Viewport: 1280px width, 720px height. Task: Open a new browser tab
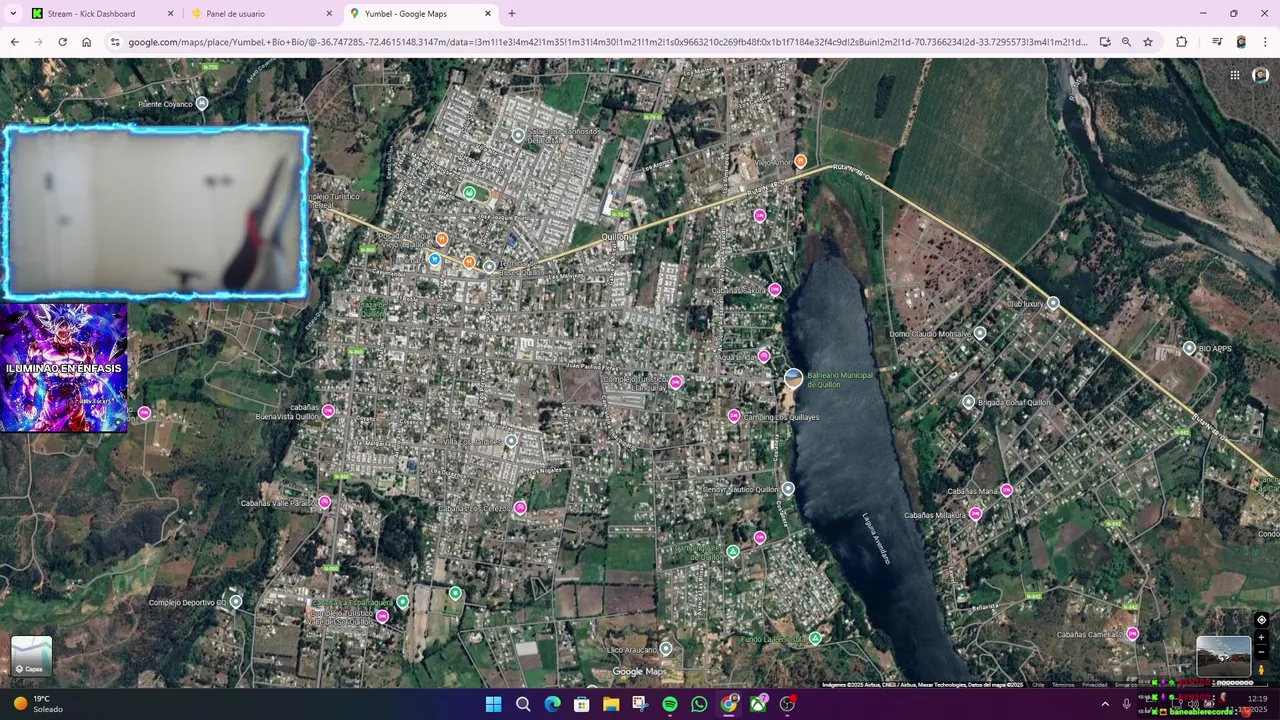[x=512, y=14]
